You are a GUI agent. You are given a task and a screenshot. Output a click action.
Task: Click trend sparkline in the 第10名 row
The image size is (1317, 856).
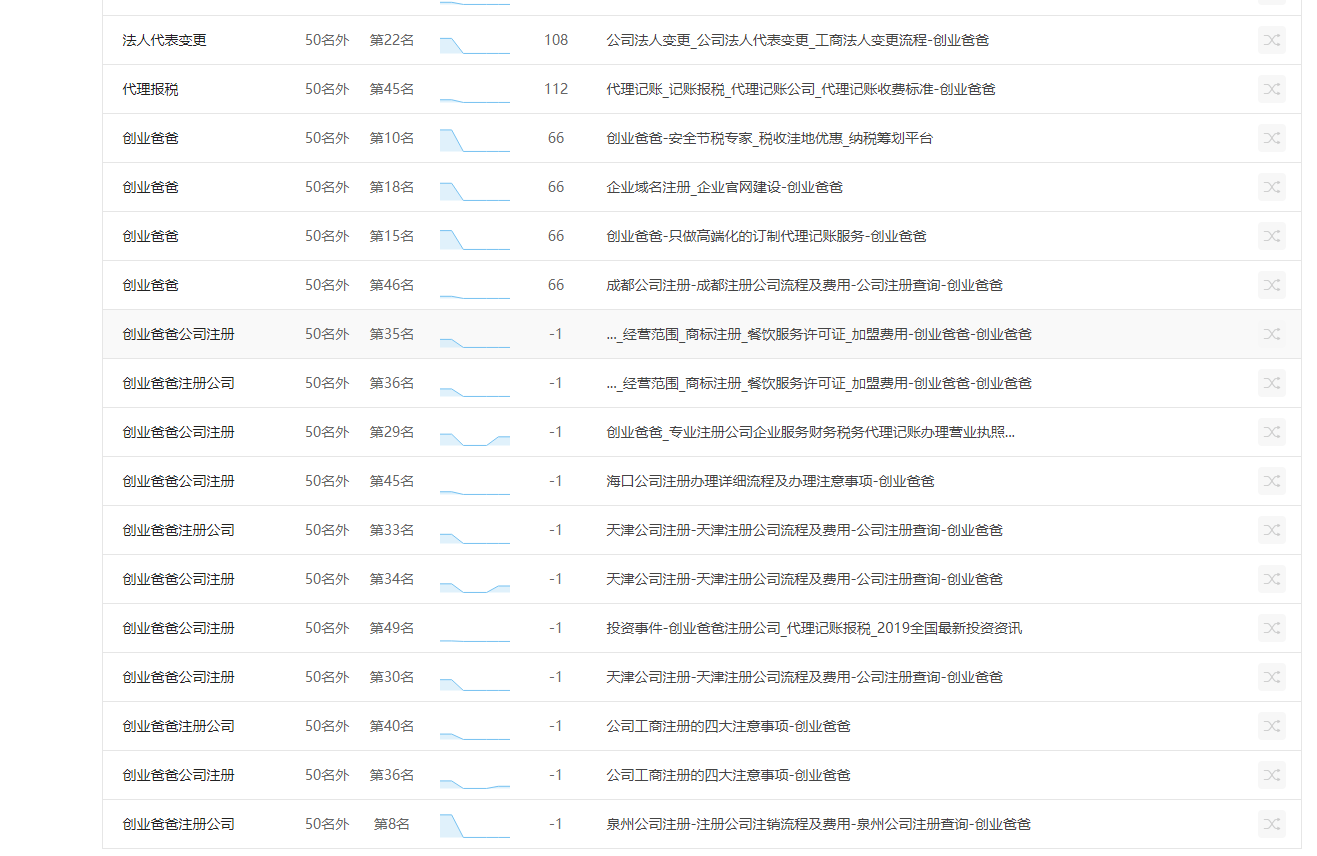point(475,141)
